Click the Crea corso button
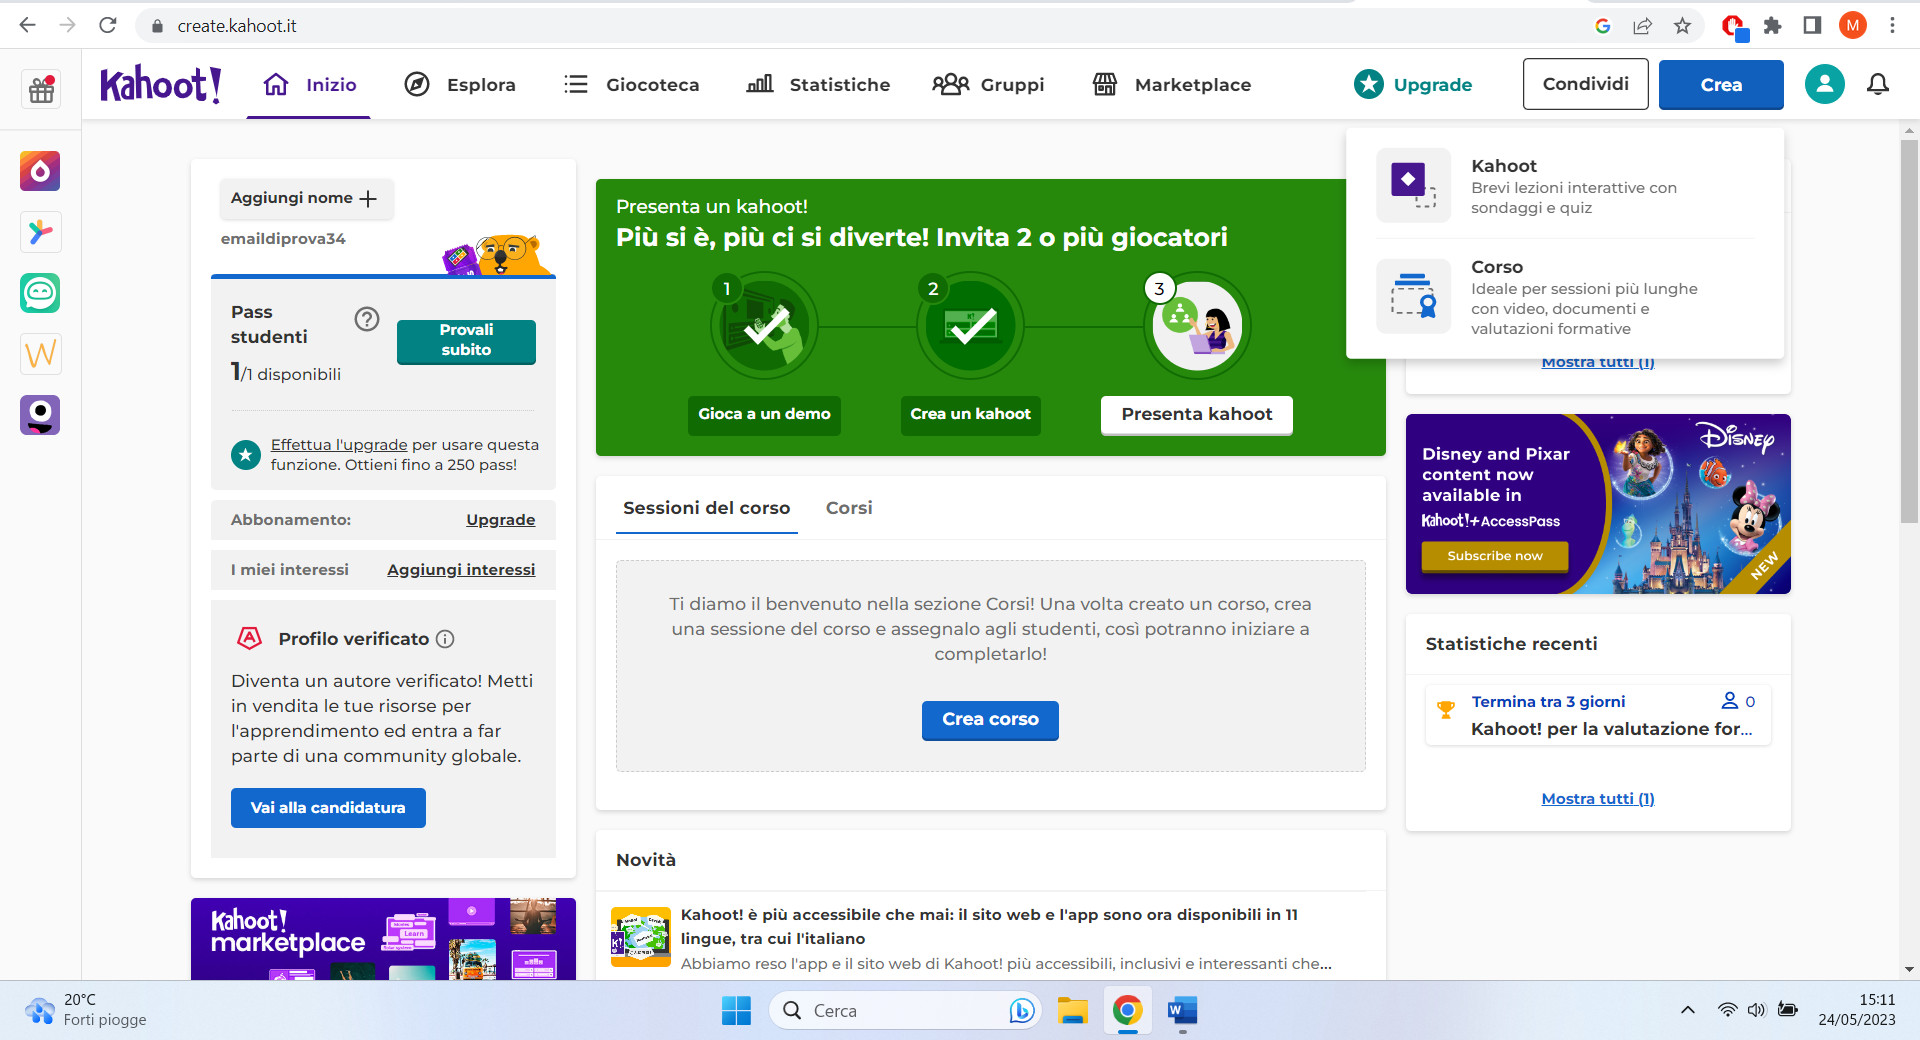Image resolution: width=1920 pixels, height=1040 pixels. click(x=989, y=720)
